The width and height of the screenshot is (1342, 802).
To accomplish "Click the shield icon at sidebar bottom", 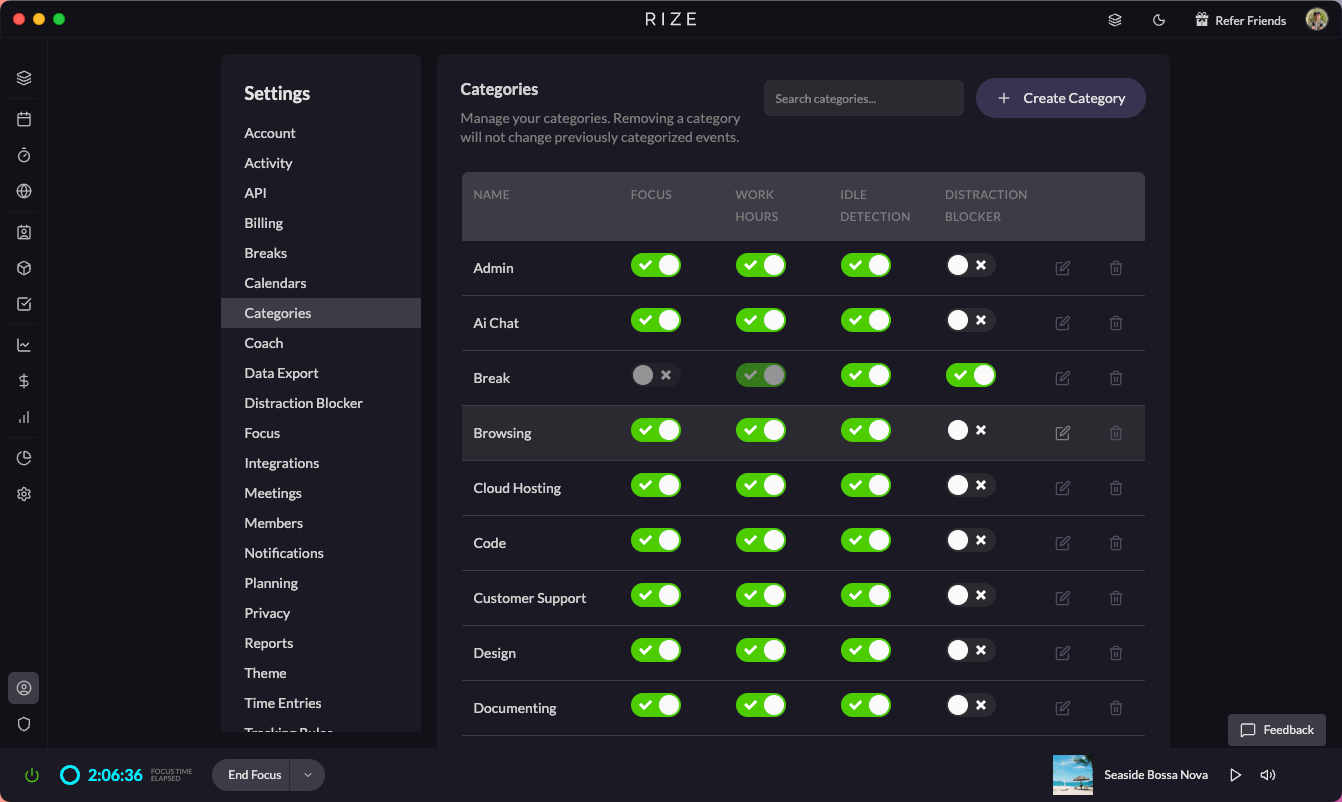I will point(24,724).
